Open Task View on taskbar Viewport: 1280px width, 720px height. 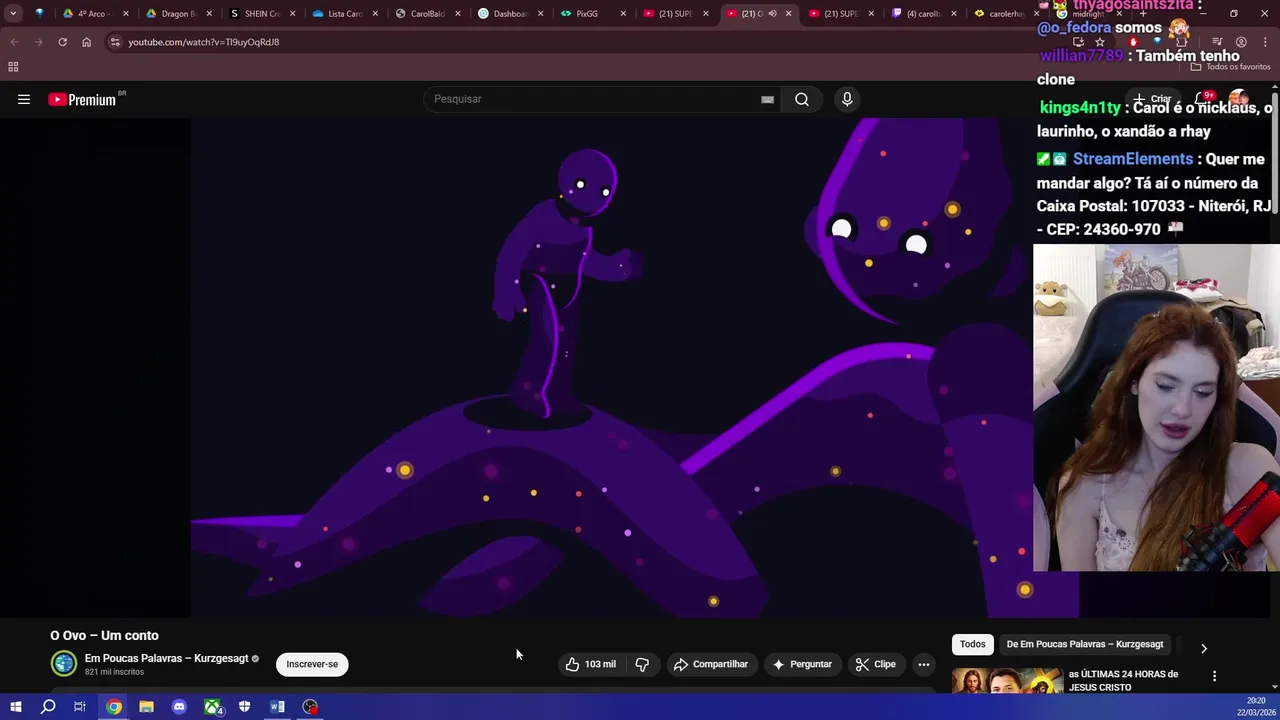80,707
